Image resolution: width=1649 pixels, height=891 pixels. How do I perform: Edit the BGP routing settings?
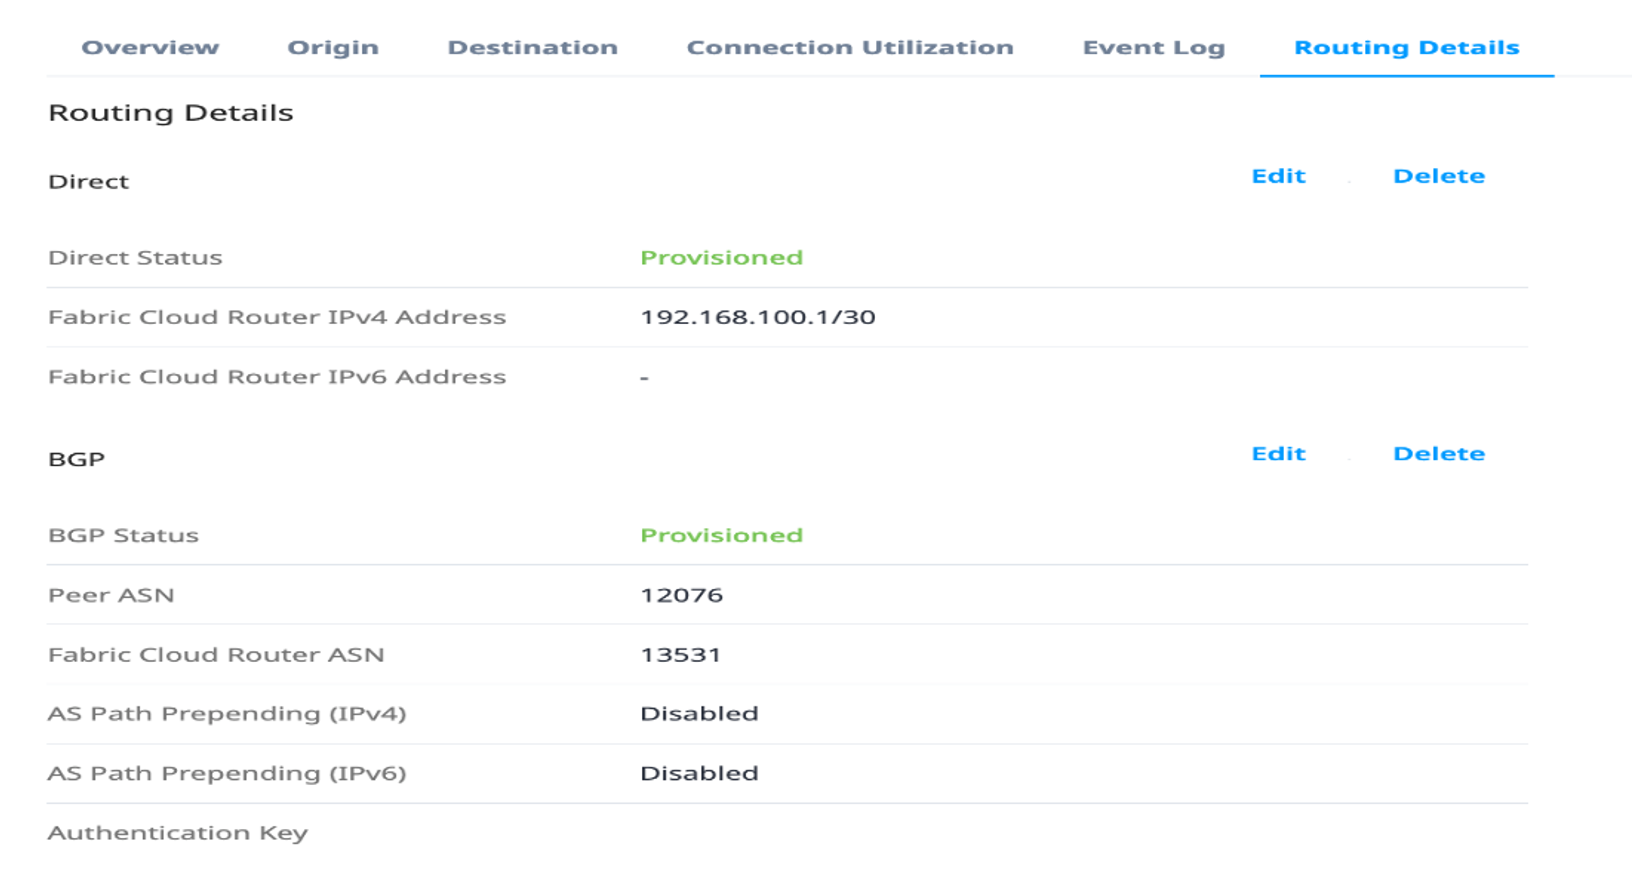coord(1278,454)
